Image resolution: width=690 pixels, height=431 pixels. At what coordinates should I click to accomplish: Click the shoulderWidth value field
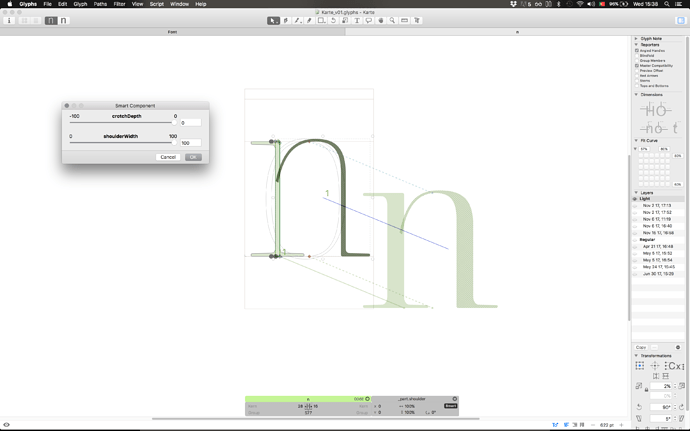[191, 143]
